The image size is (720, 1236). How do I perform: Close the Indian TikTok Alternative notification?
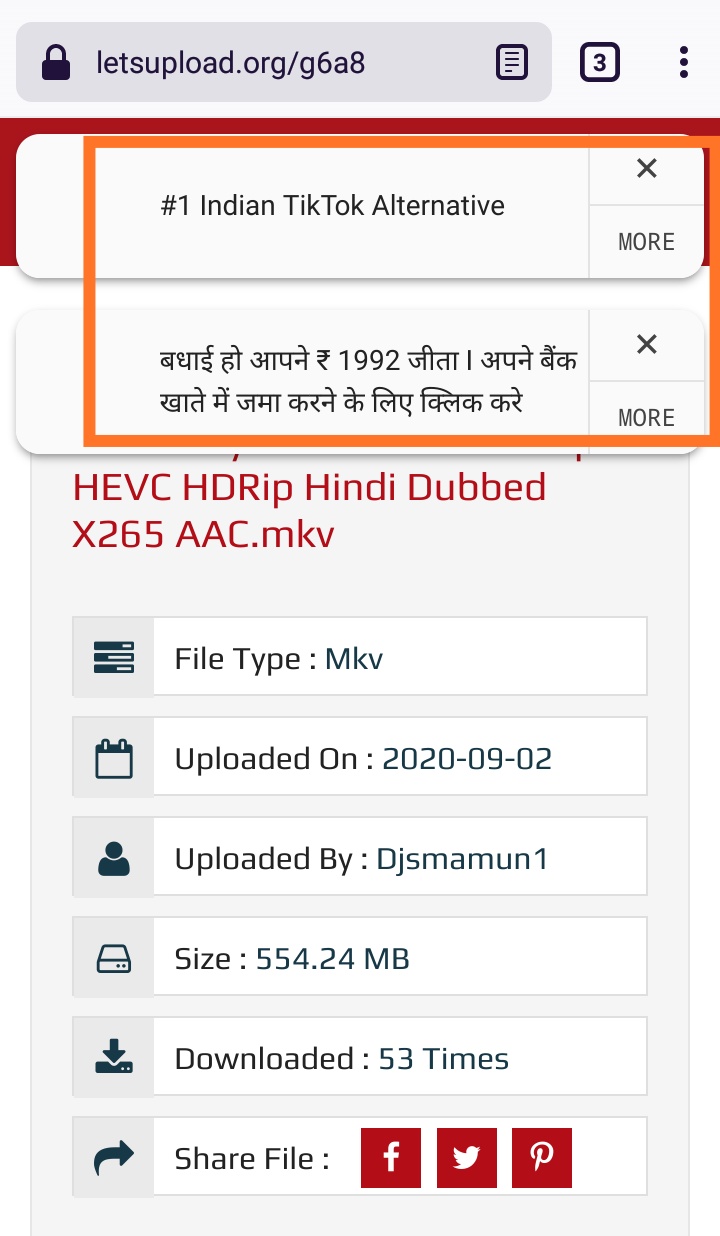(647, 169)
